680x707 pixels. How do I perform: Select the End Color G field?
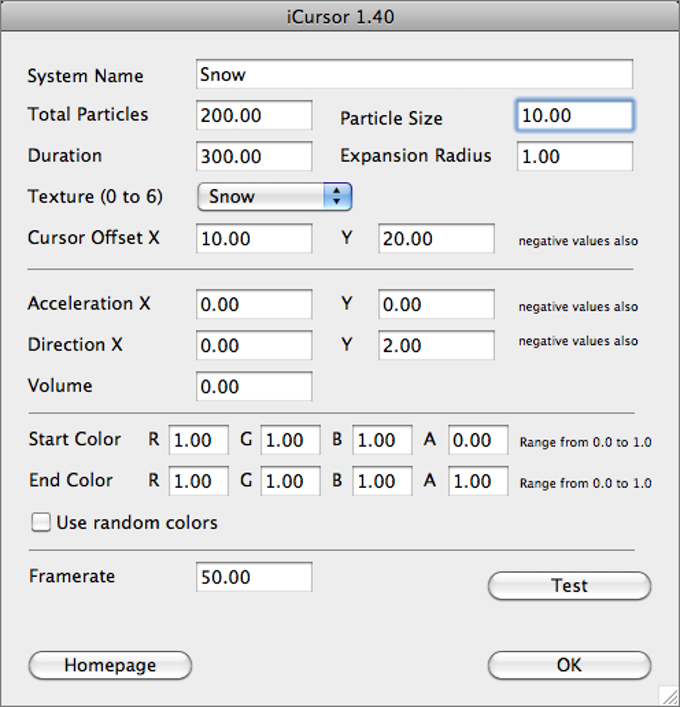pyautogui.click(x=290, y=481)
